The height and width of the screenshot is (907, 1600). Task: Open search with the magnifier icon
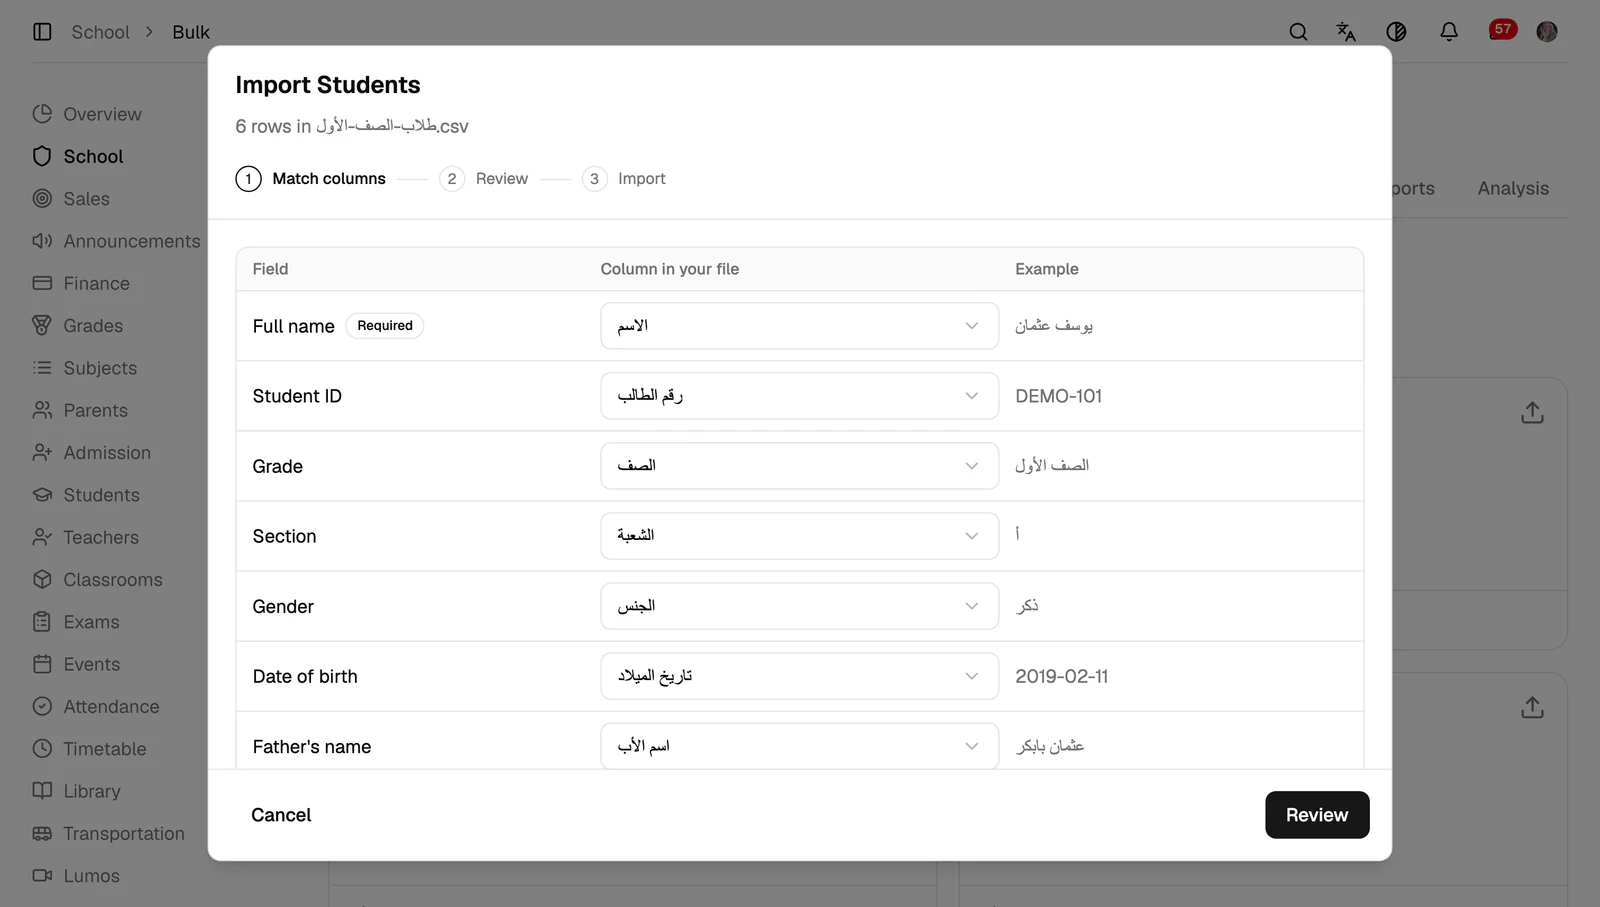coord(1298,32)
